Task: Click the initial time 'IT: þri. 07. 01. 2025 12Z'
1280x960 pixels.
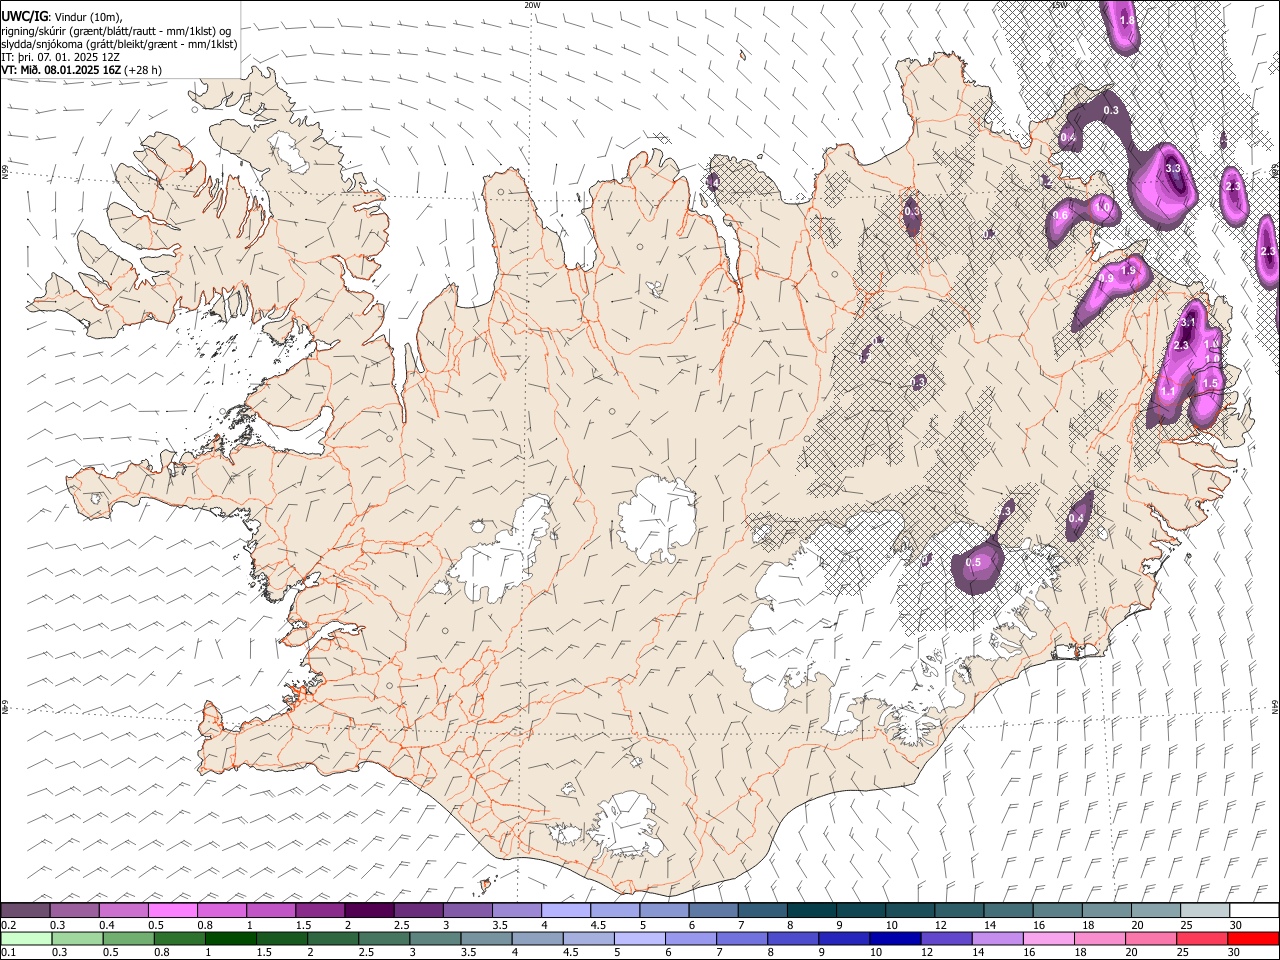Action: (x=61, y=57)
